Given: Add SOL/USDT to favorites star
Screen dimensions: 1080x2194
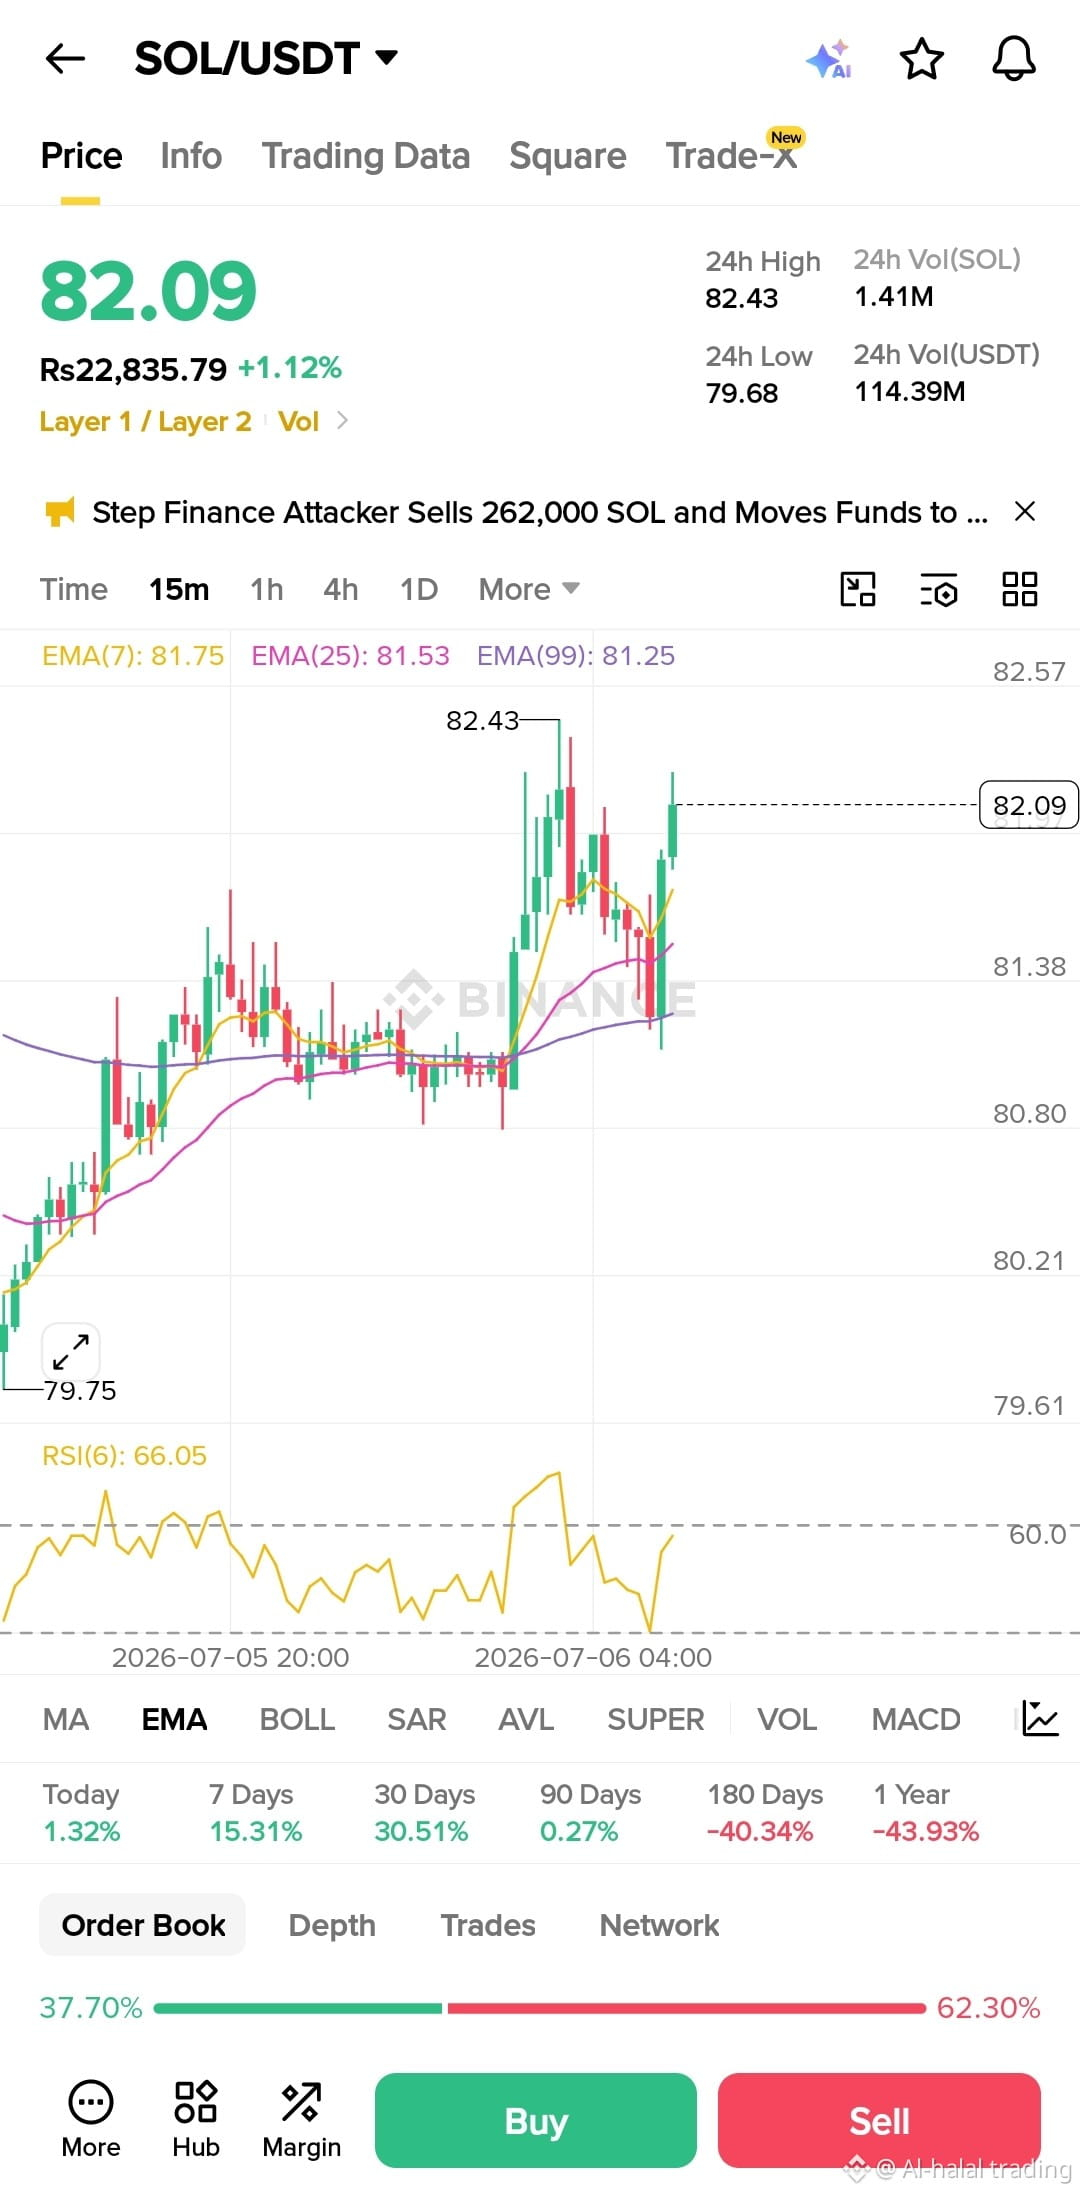Looking at the screenshot, I should [x=921, y=59].
